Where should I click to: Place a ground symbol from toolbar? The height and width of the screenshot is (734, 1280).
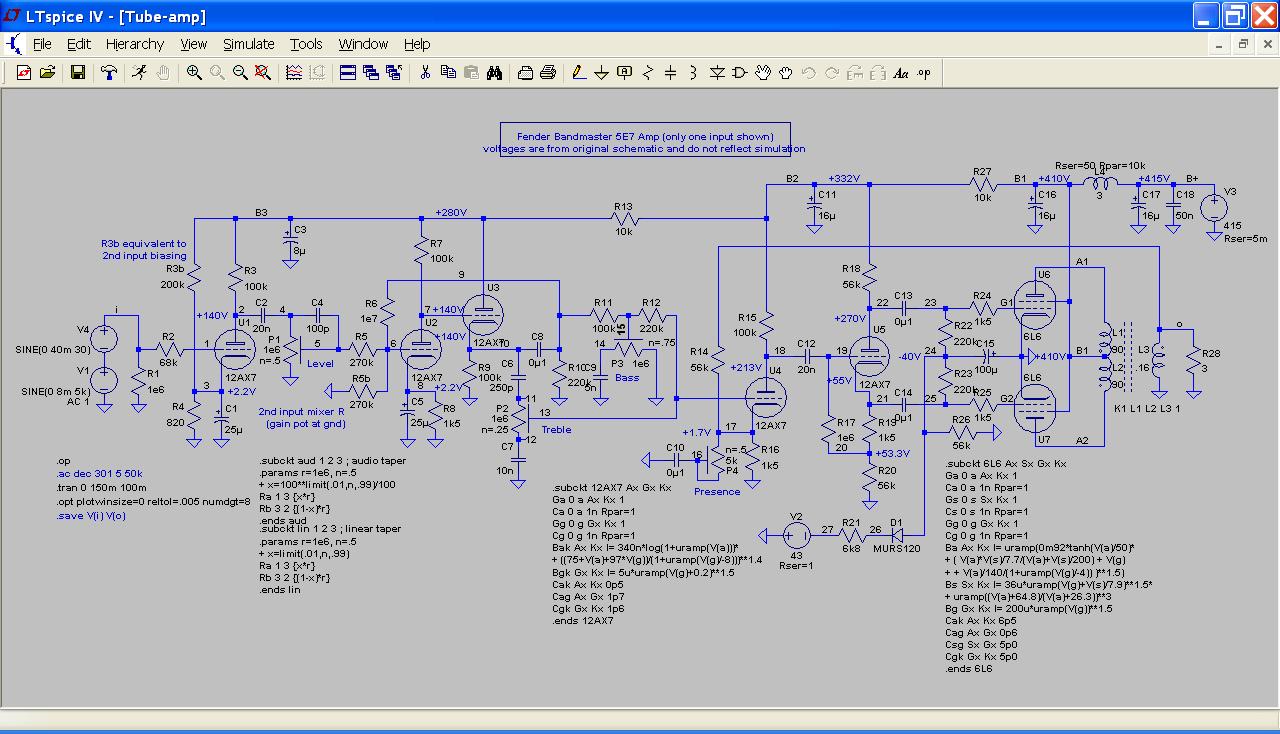pos(602,73)
